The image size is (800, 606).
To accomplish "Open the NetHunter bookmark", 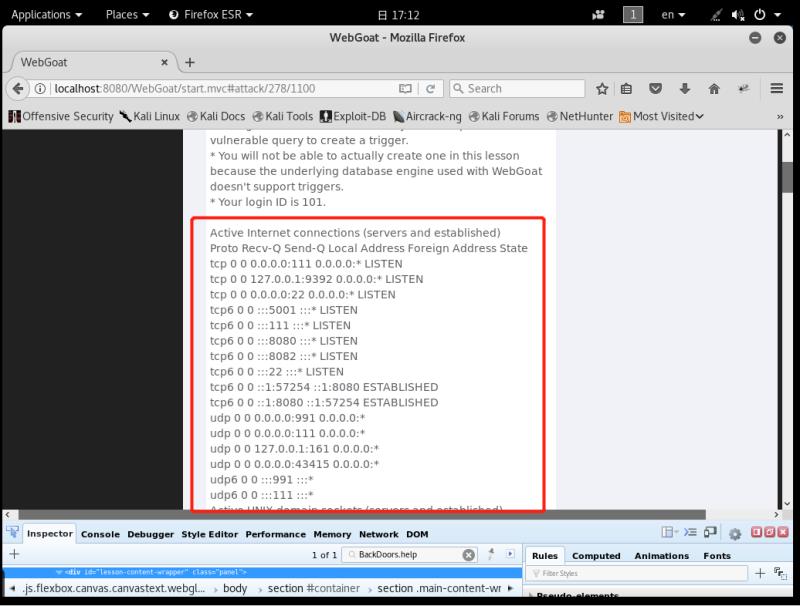I will pyautogui.click(x=580, y=116).
